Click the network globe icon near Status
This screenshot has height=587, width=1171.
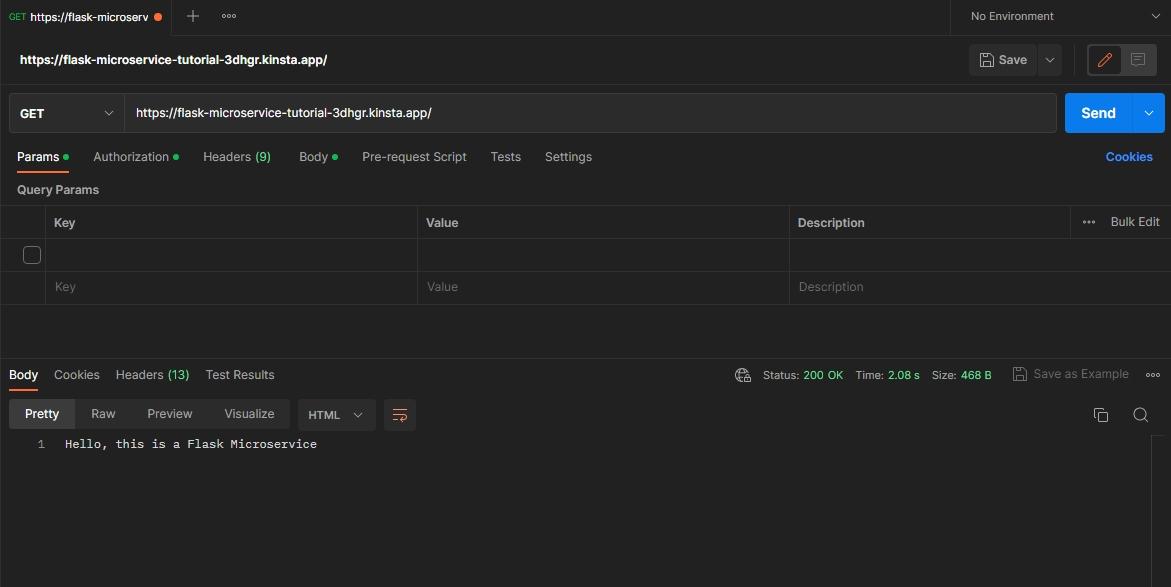click(x=743, y=375)
